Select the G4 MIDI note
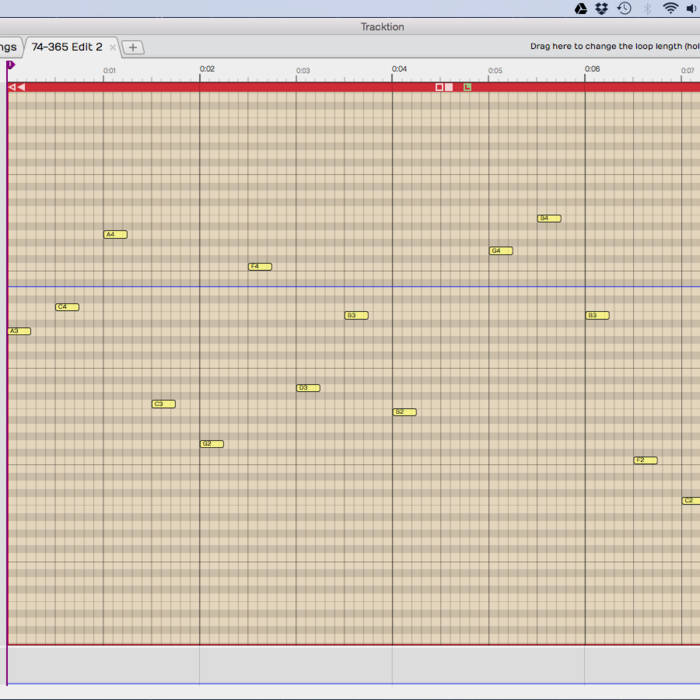Viewport: 700px width, 700px height. pyautogui.click(x=501, y=251)
